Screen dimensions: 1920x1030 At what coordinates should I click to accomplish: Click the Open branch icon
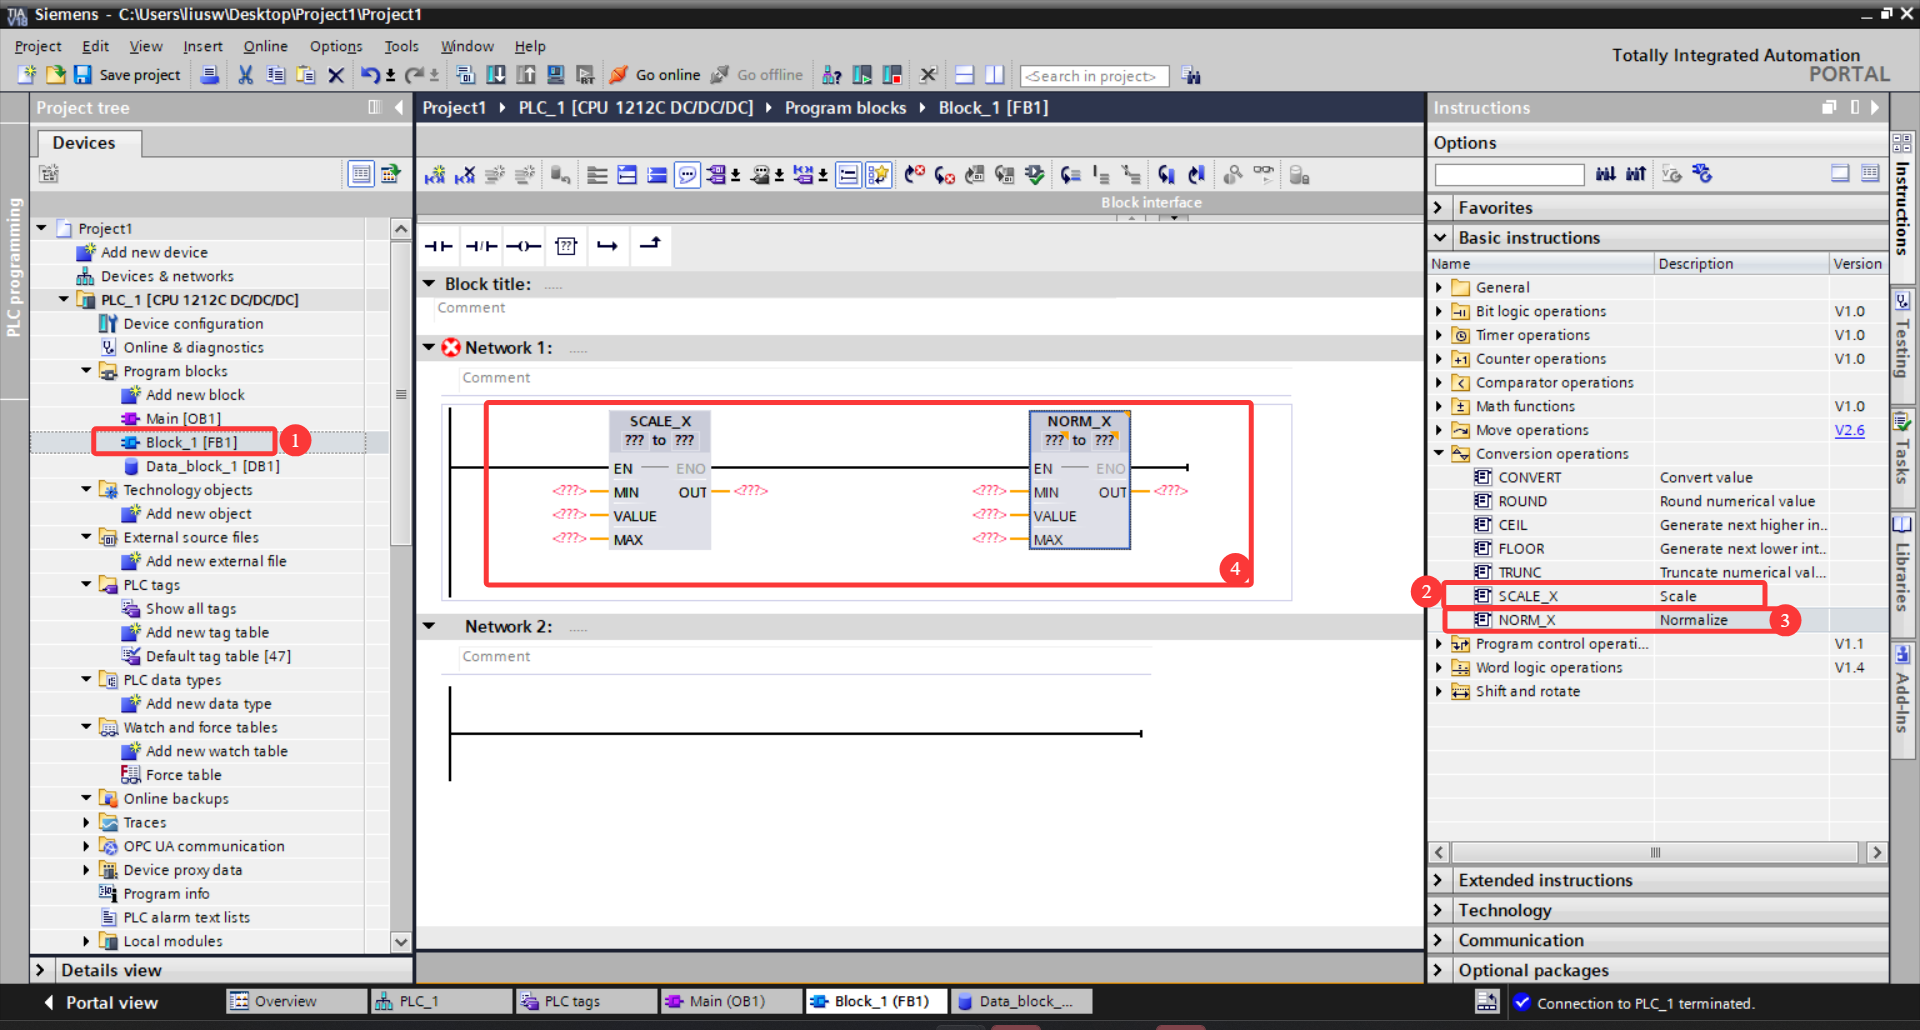tap(607, 246)
